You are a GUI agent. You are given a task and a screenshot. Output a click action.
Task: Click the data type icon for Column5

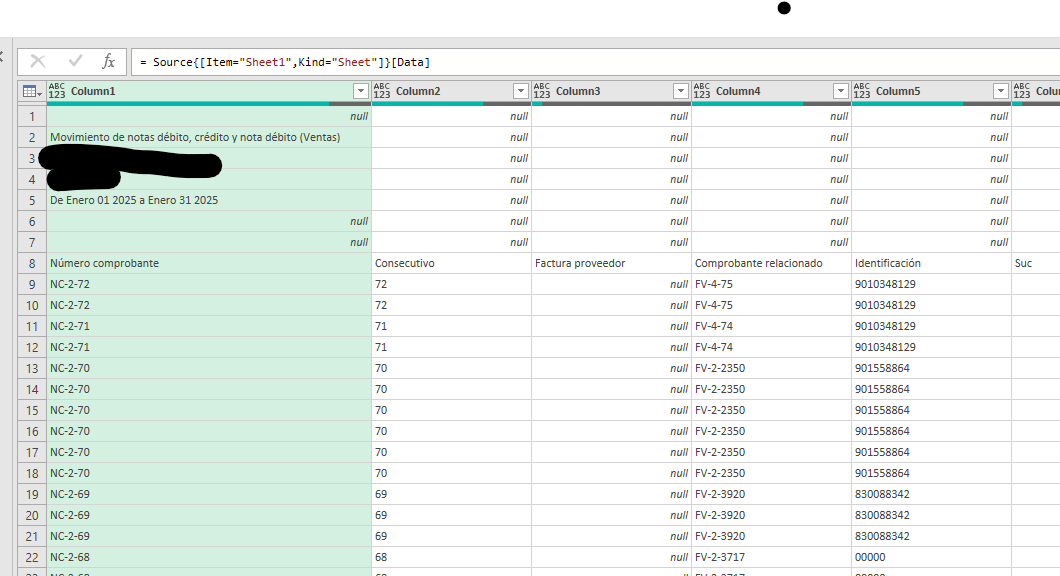point(861,91)
